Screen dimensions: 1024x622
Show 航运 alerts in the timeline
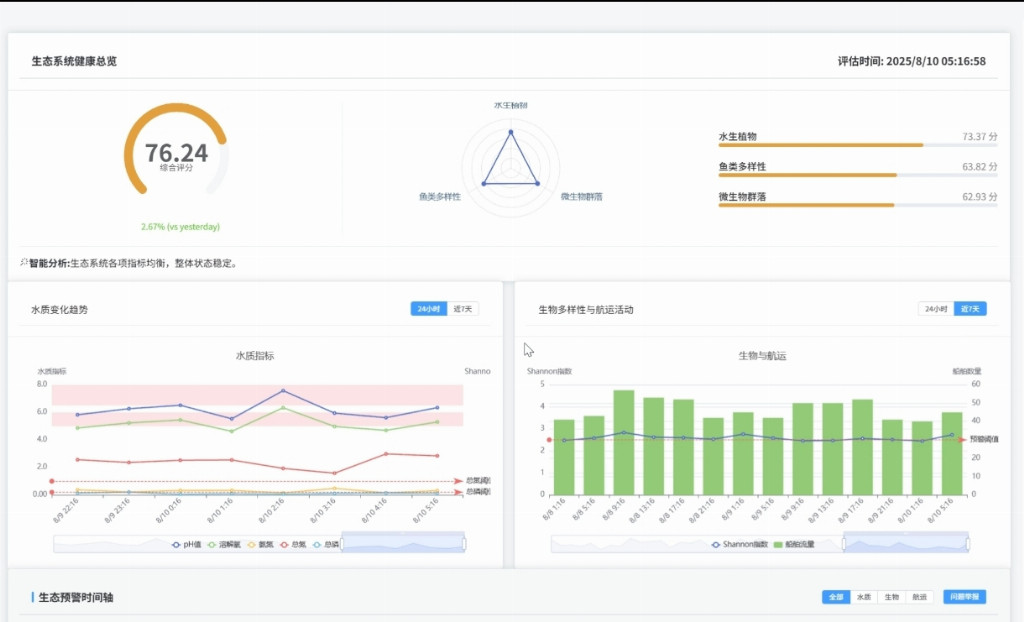point(919,597)
